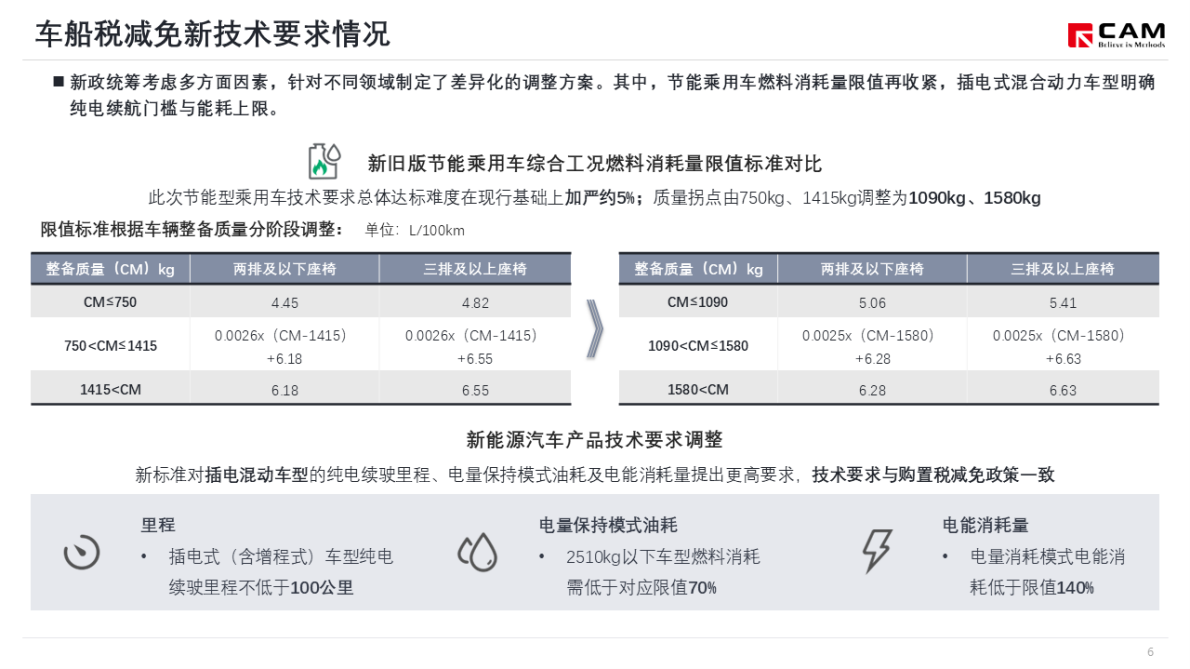Select the 1580<CM table row

point(697,389)
